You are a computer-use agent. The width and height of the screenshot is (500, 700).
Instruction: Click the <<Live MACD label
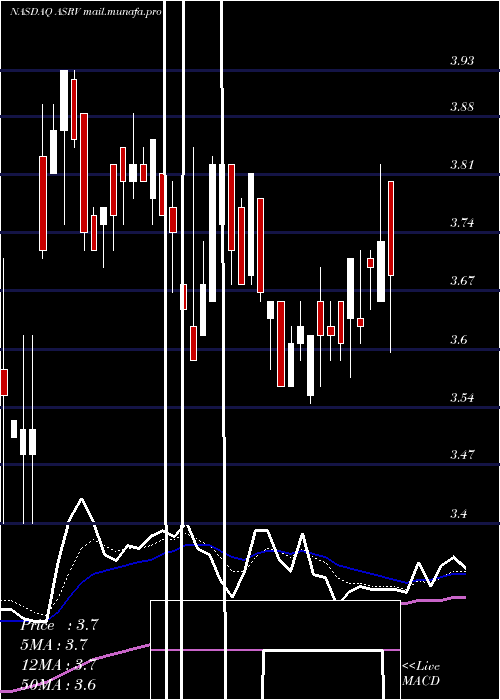tap(421, 673)
